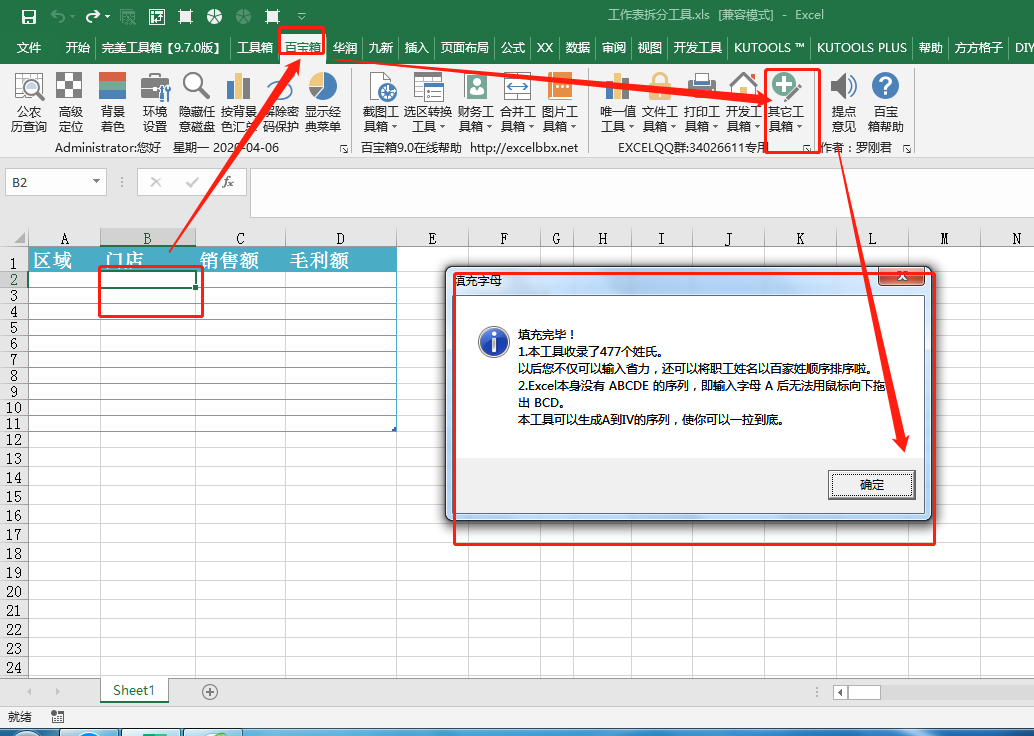The image size is (1034, 736).
Task: Open the 合并工具箱 dropdown
Action: tap(518, 103)
